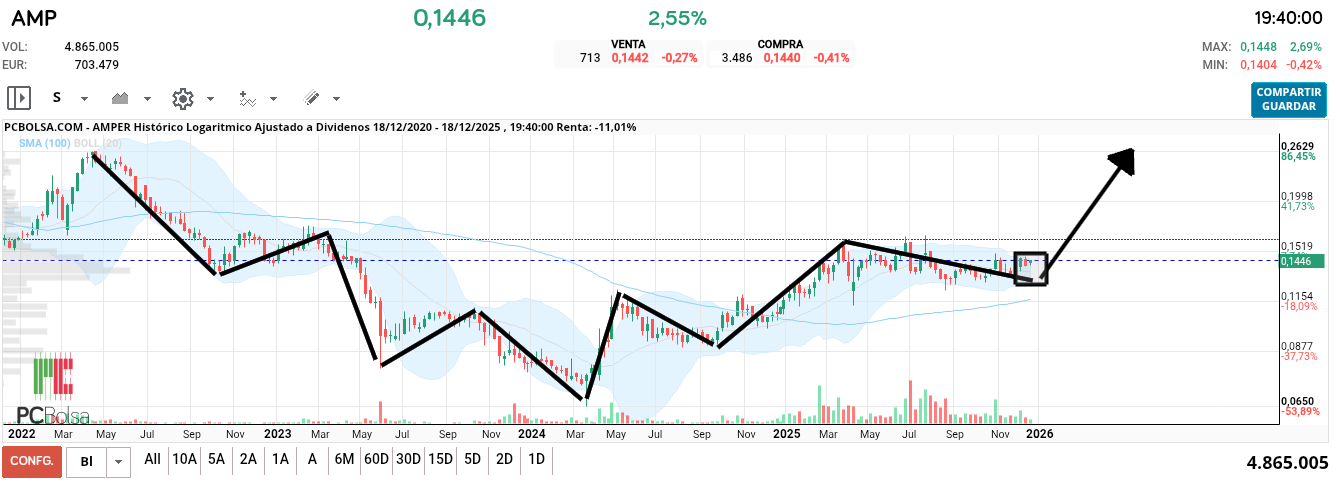Click the black square marker on chart

click(1030, 268)
